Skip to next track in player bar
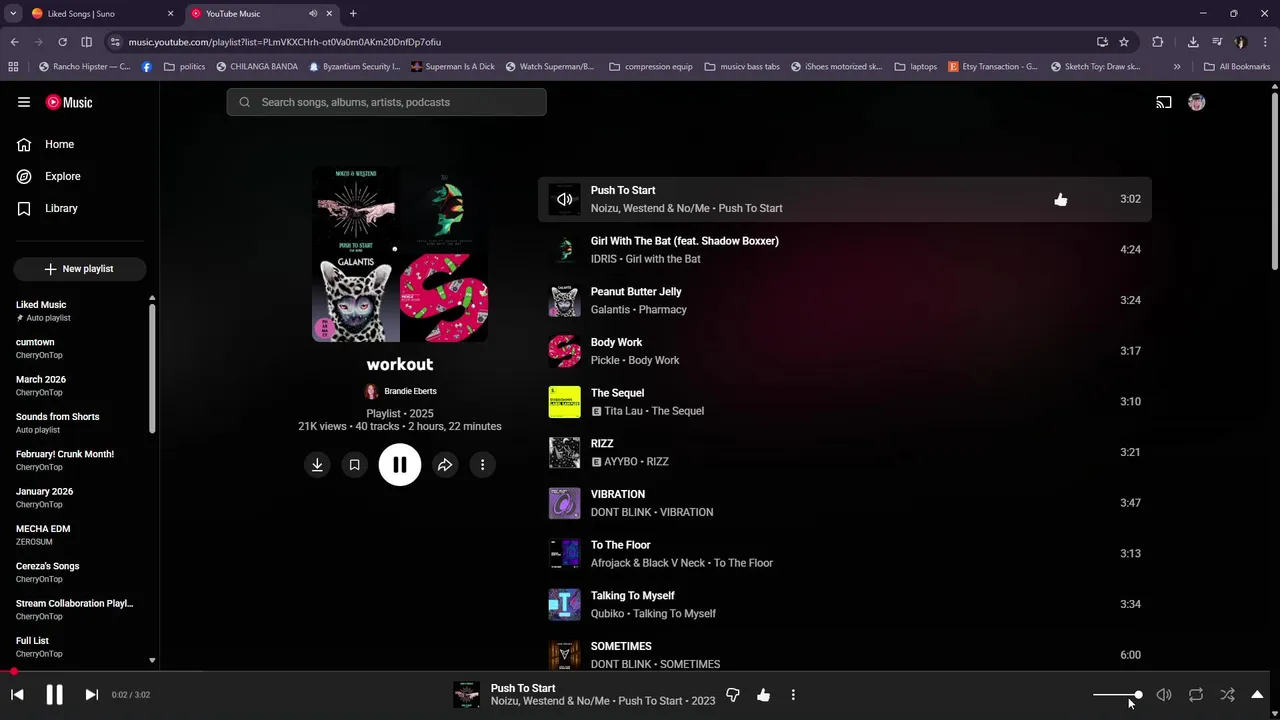Viewport: 1280px width, 720px height. tap(91, 695)
